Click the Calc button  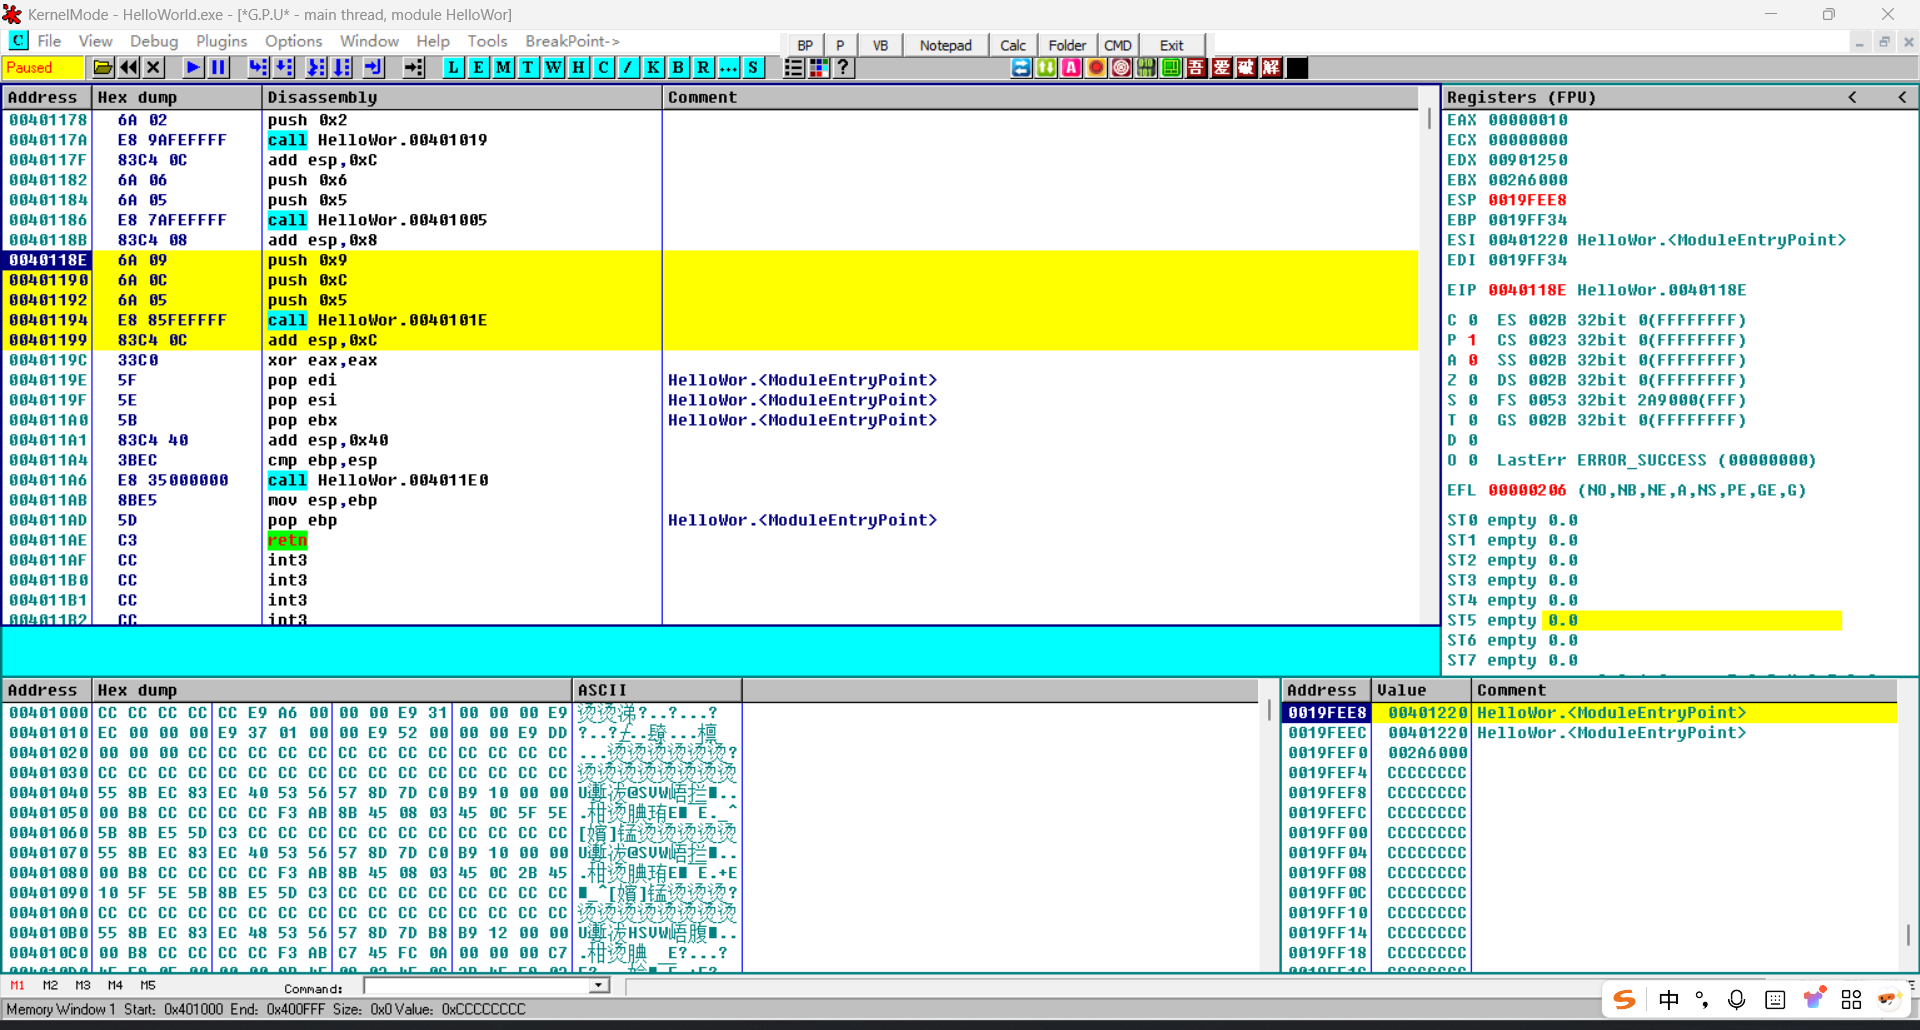1012,45
